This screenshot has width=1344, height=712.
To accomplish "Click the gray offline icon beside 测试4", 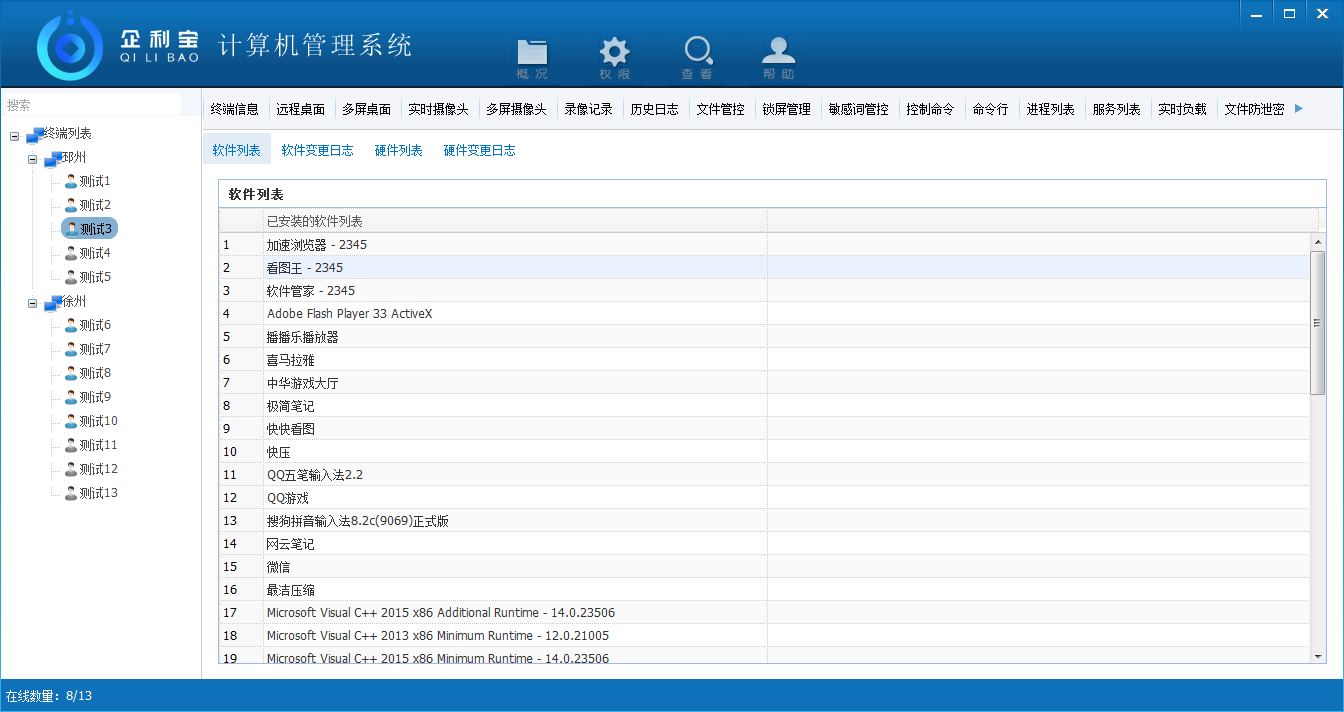I will pyautogui.click(x=70, y=253).
